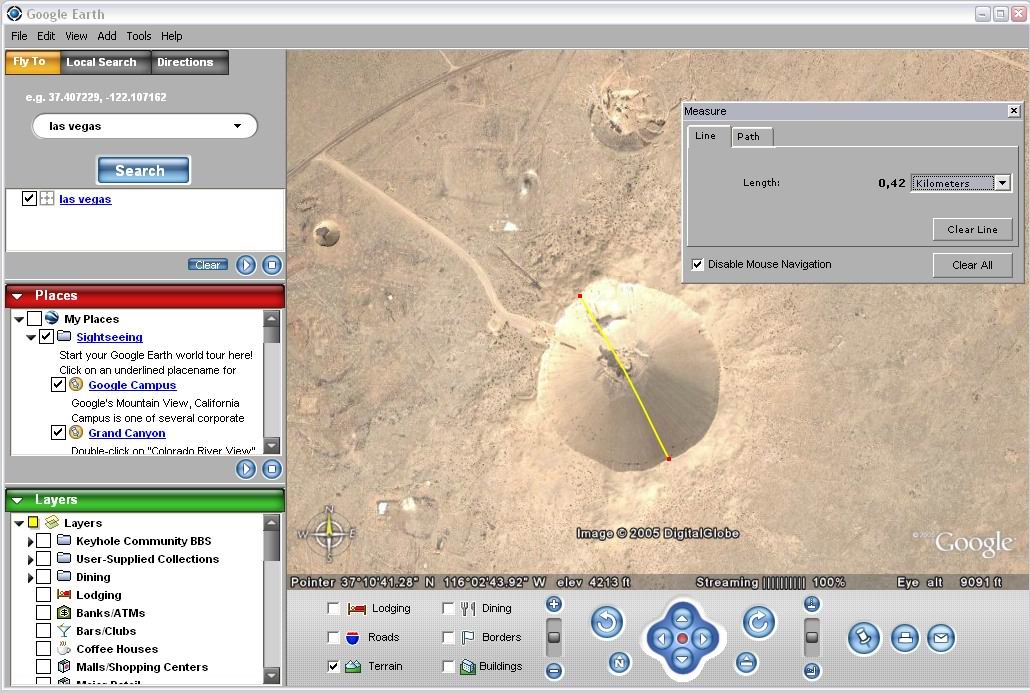The image size is (1030, 693).
Task: Check the My Places checkbox
Action: (x=34, y=319)
